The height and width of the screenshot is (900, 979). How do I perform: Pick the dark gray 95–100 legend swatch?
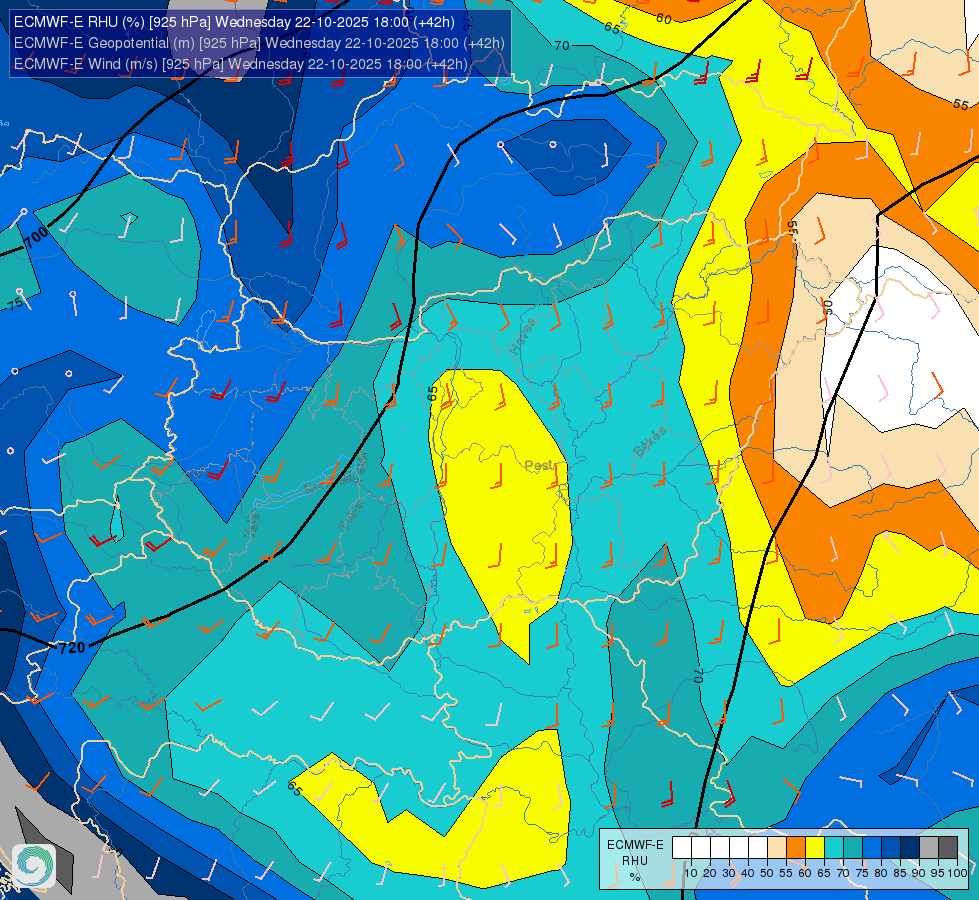click(x=948, y=848)
